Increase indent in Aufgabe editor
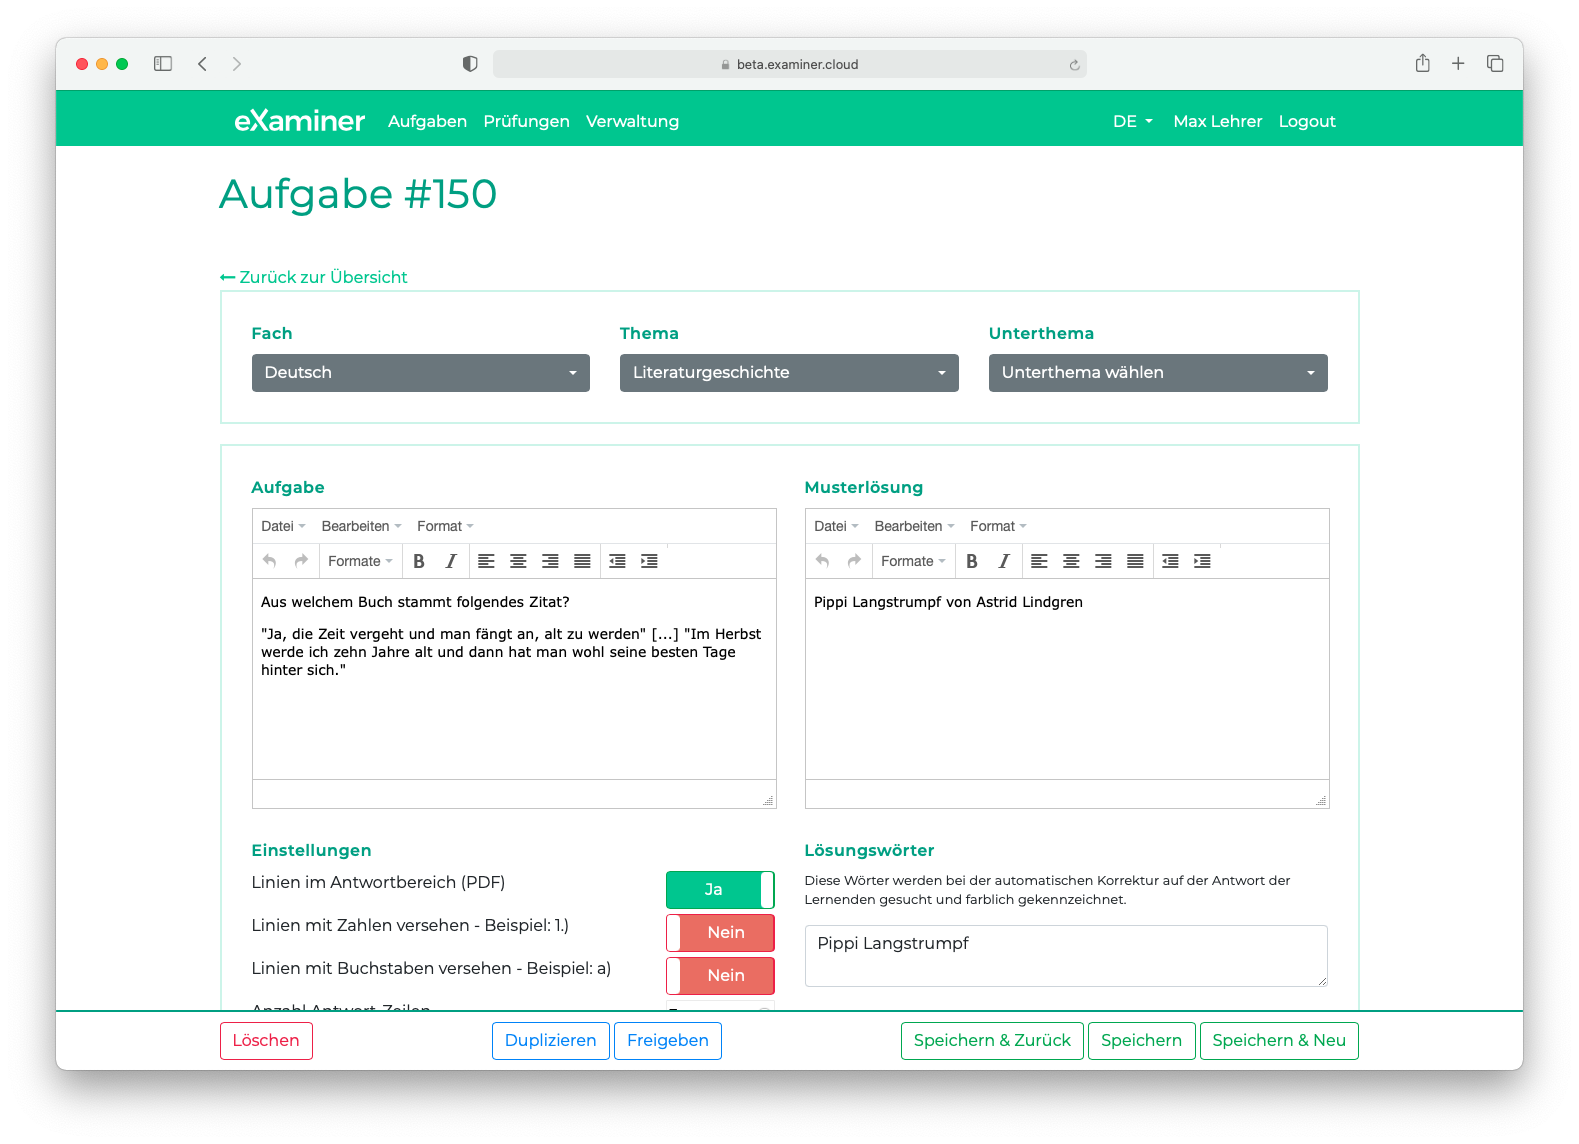Screen dimensions: 1579x1144 point(649,561)
